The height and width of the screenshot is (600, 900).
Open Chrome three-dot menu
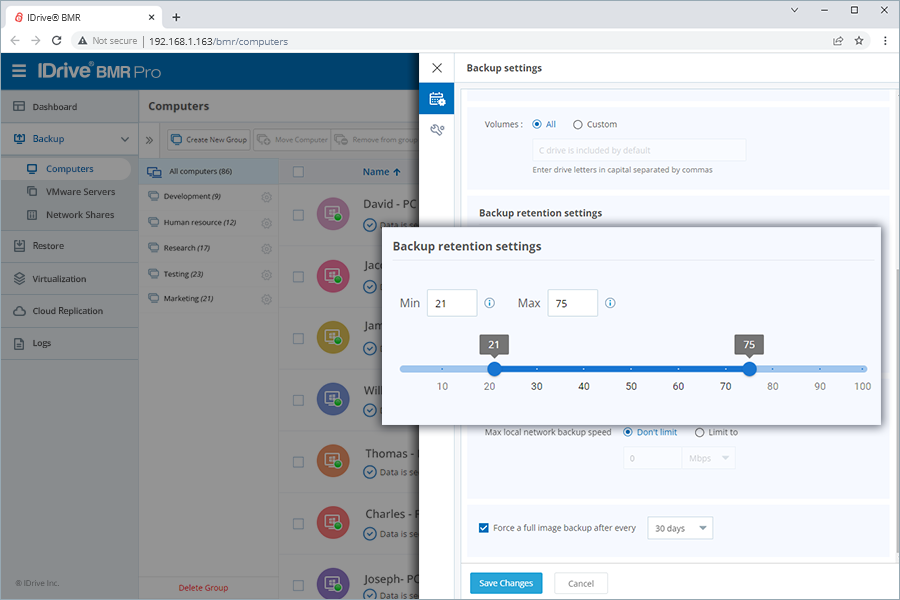(885, 41)
